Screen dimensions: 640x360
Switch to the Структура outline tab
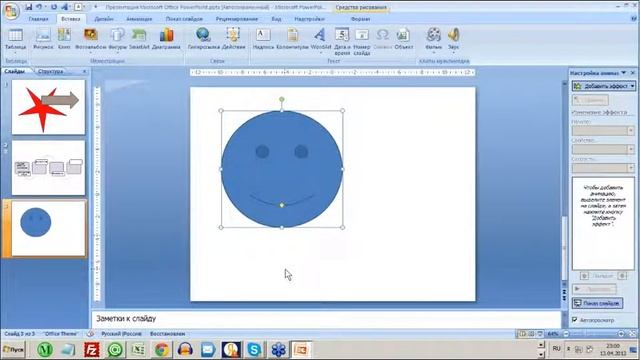pyautogui.click(x=51, y=71)
